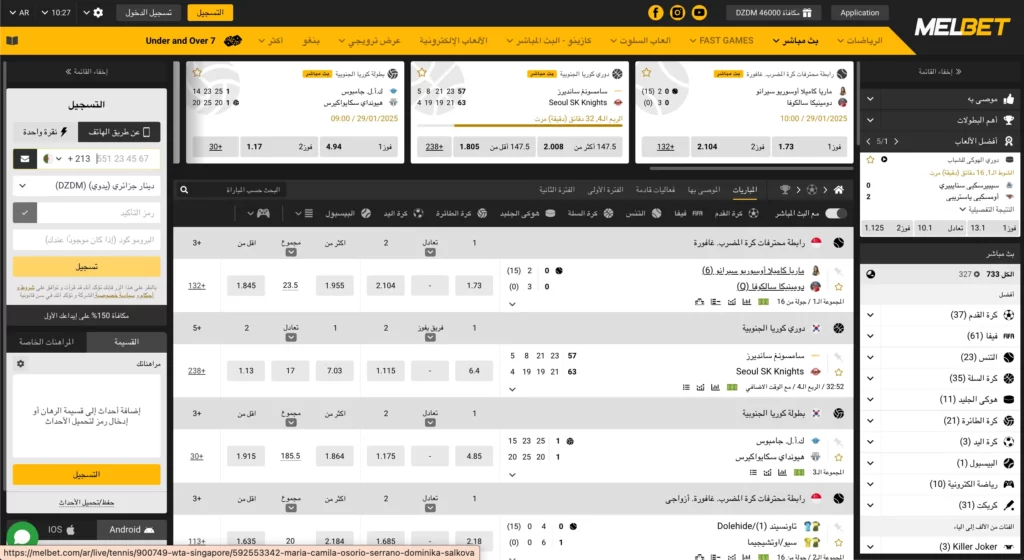Screen dimensions: 1024x560
Task: Open bet slip settings gear beside مراهناتك
Action: pyautogui.click(x=20, y=364)
